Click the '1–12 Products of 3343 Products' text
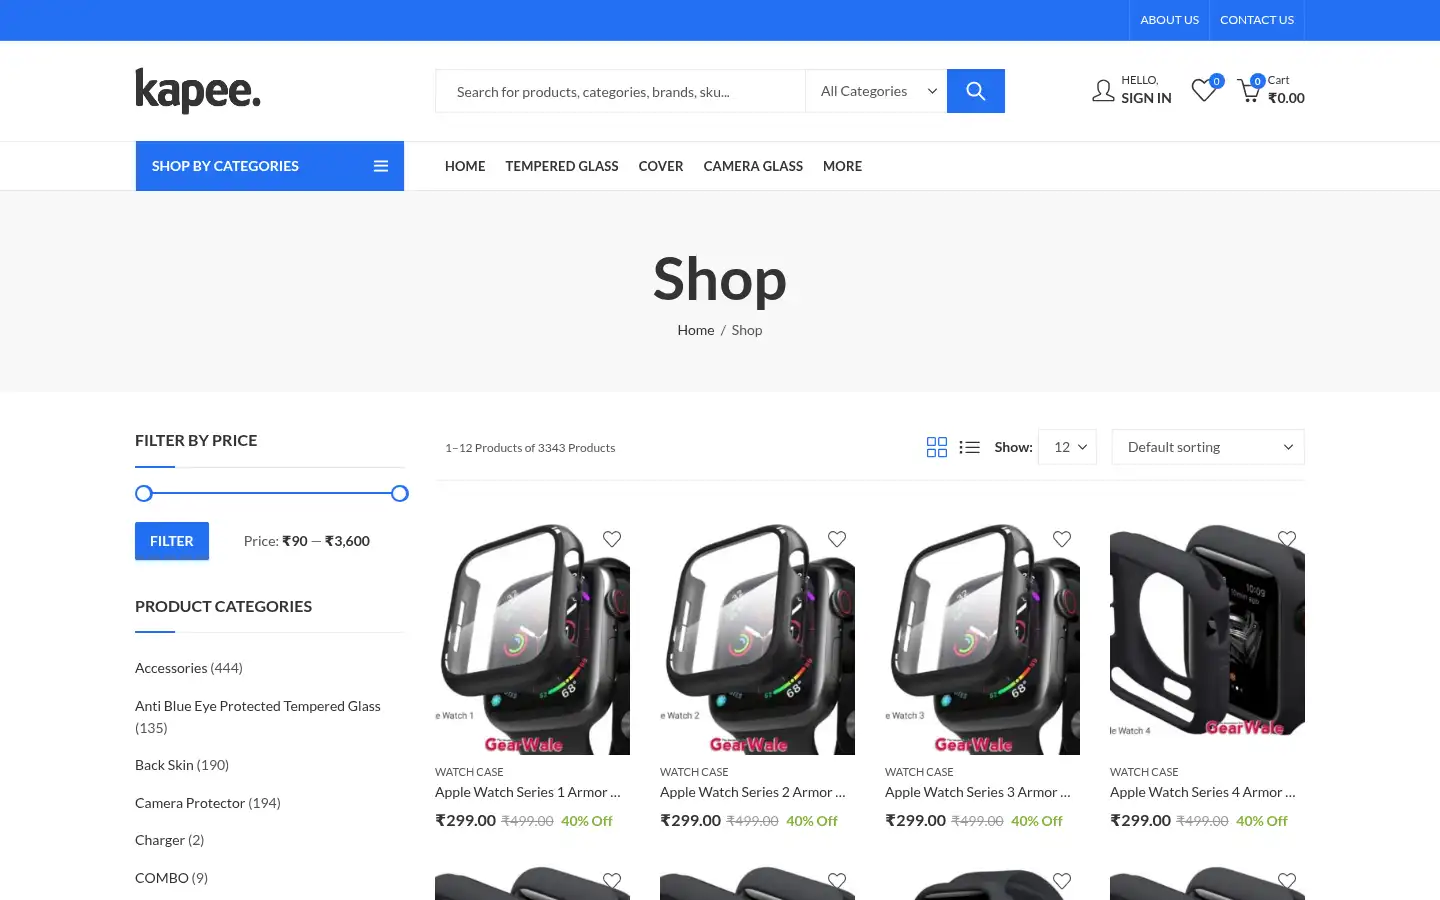The height and width of the screenshot is (900, 1440). (x=530, y=448)
